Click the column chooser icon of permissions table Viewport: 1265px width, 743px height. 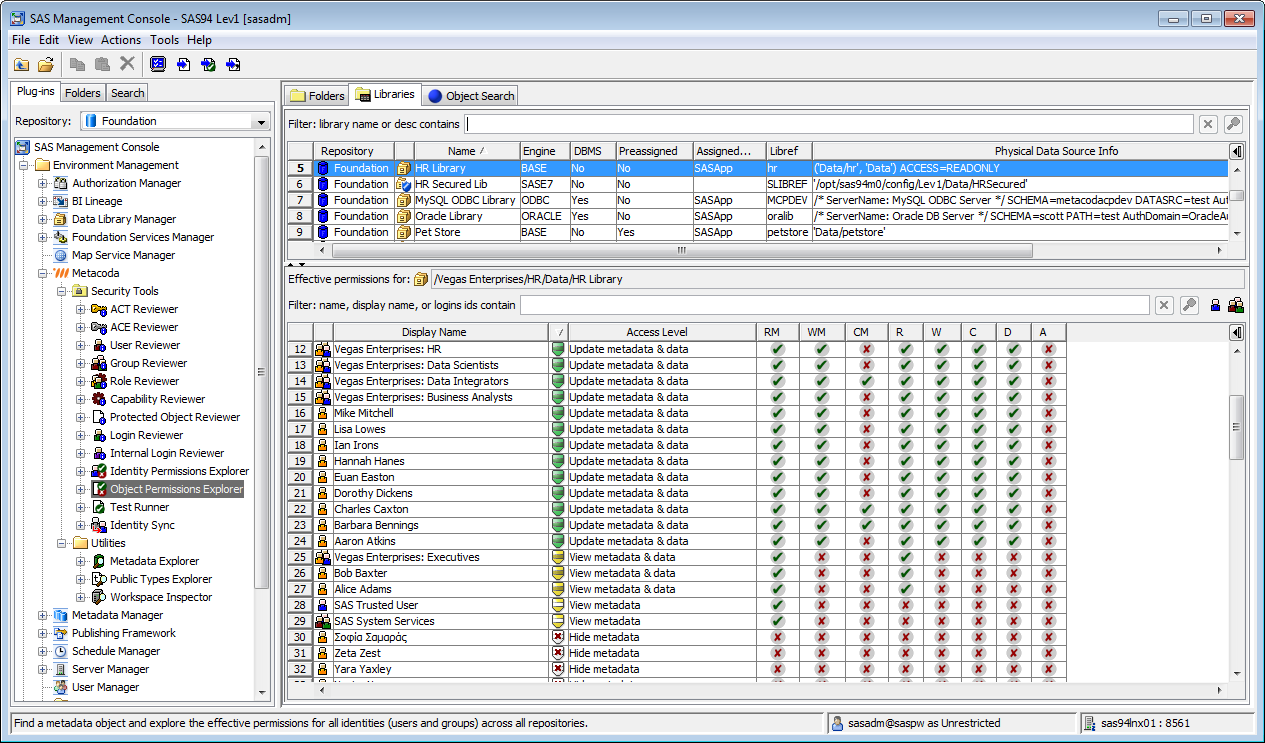1237,332
